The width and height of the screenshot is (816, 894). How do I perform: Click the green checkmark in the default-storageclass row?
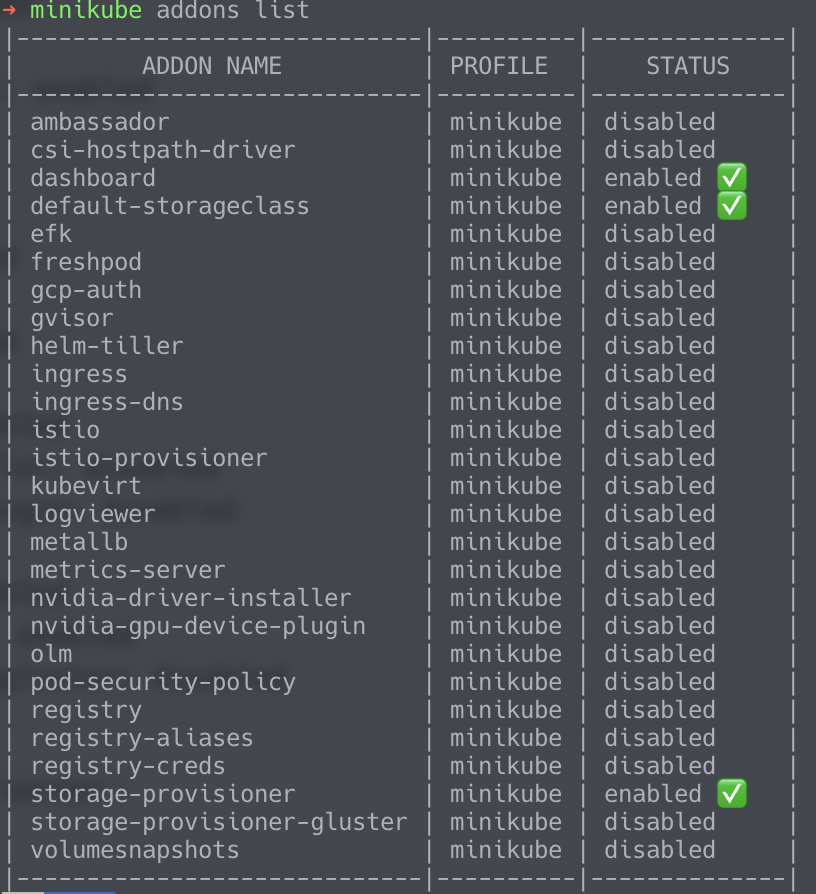[x=732, y=207]
